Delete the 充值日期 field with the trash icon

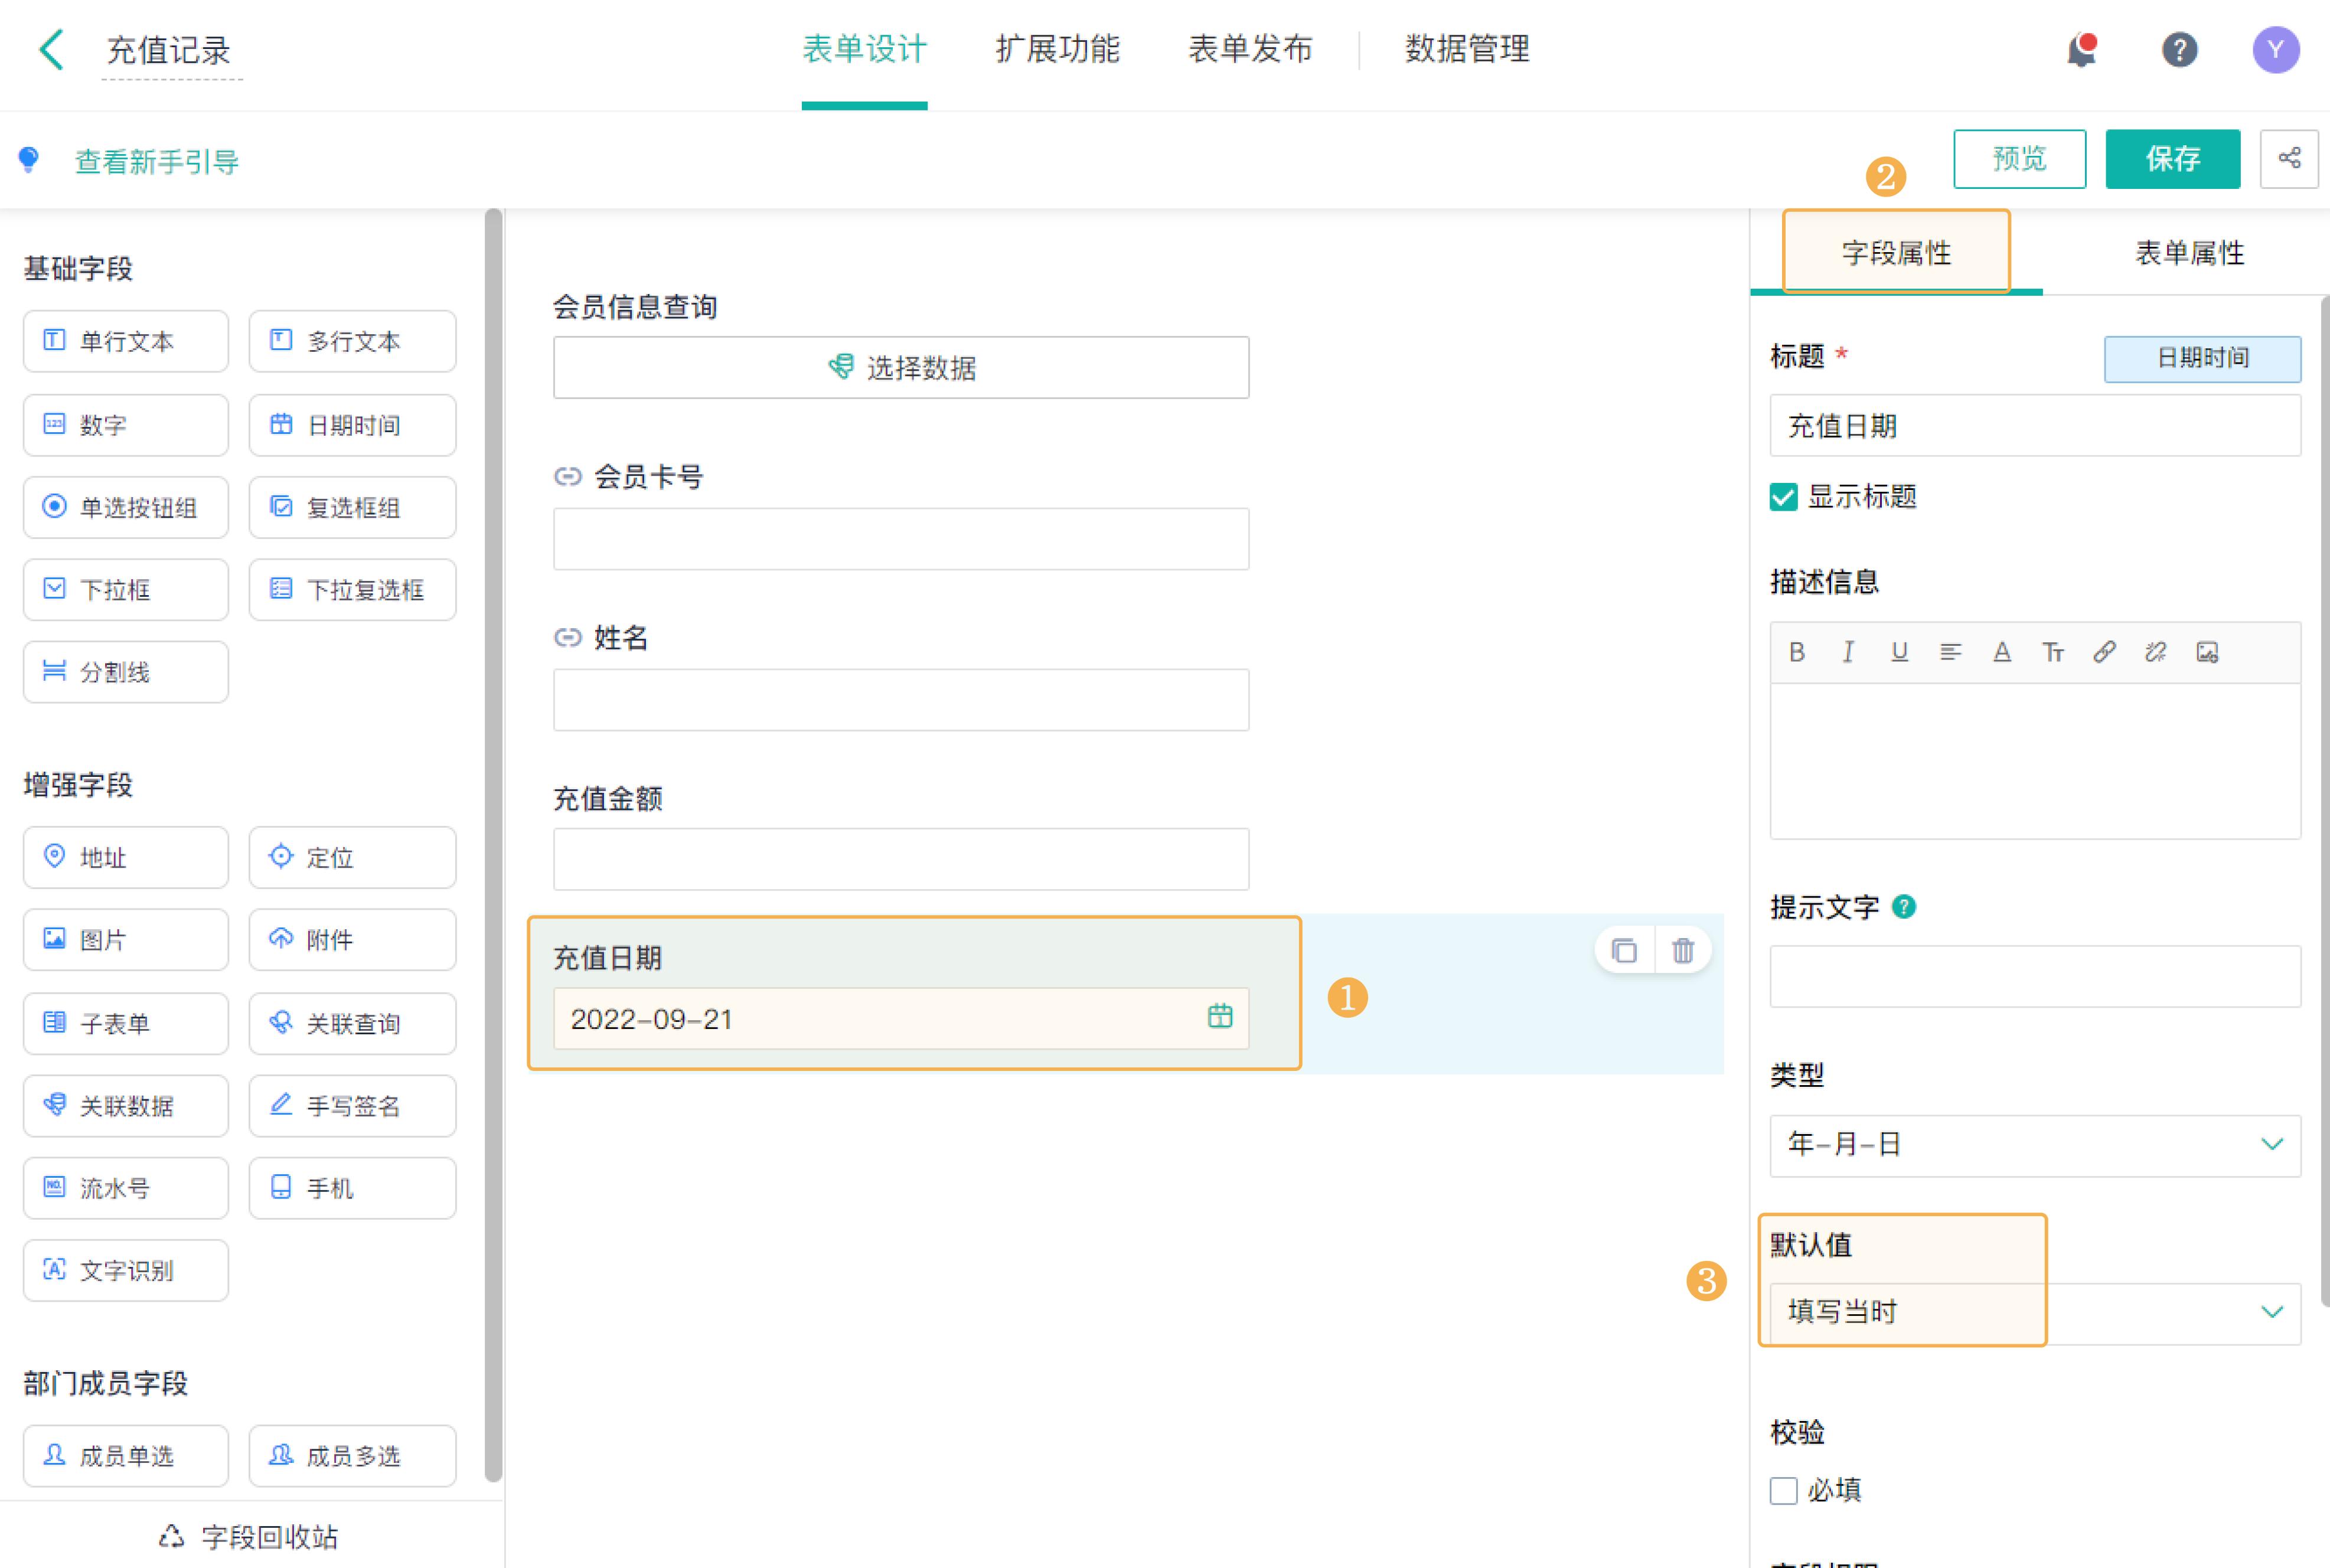1683,950
